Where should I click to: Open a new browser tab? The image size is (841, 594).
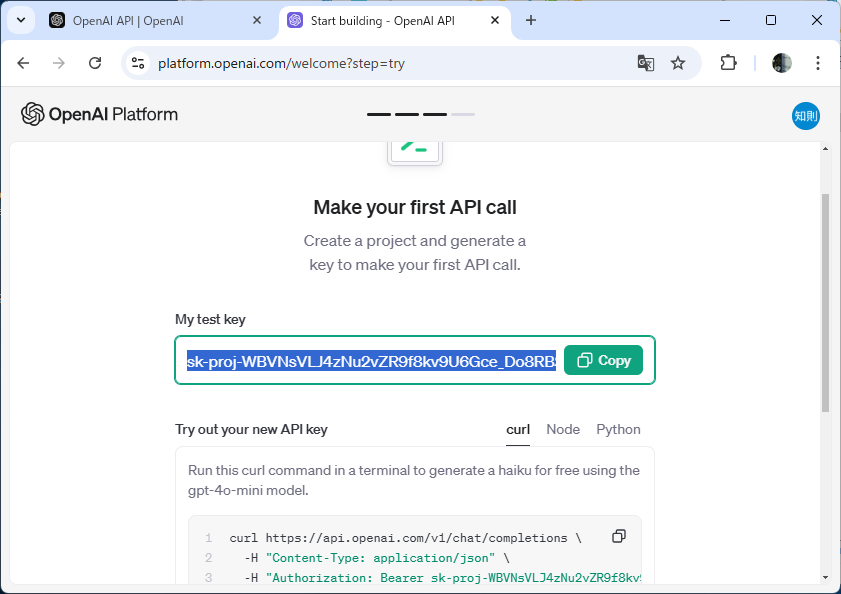pyautogui.click(x=530, y=20)
